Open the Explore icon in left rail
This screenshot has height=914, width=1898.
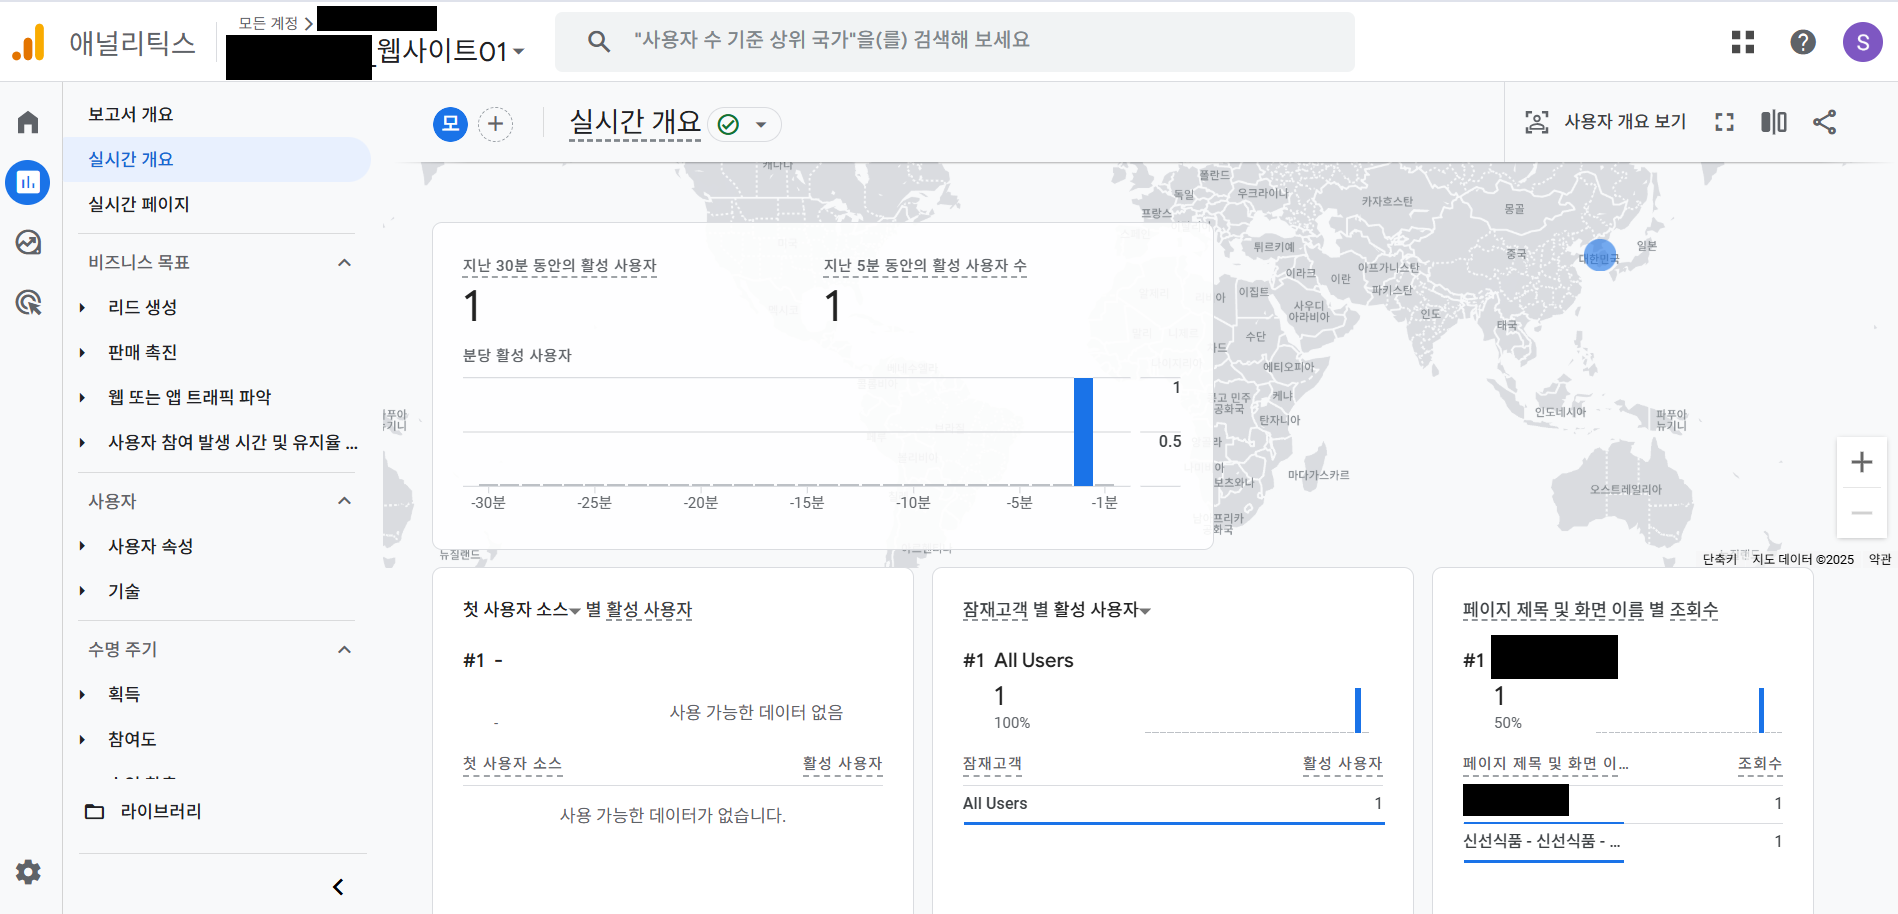28,242
